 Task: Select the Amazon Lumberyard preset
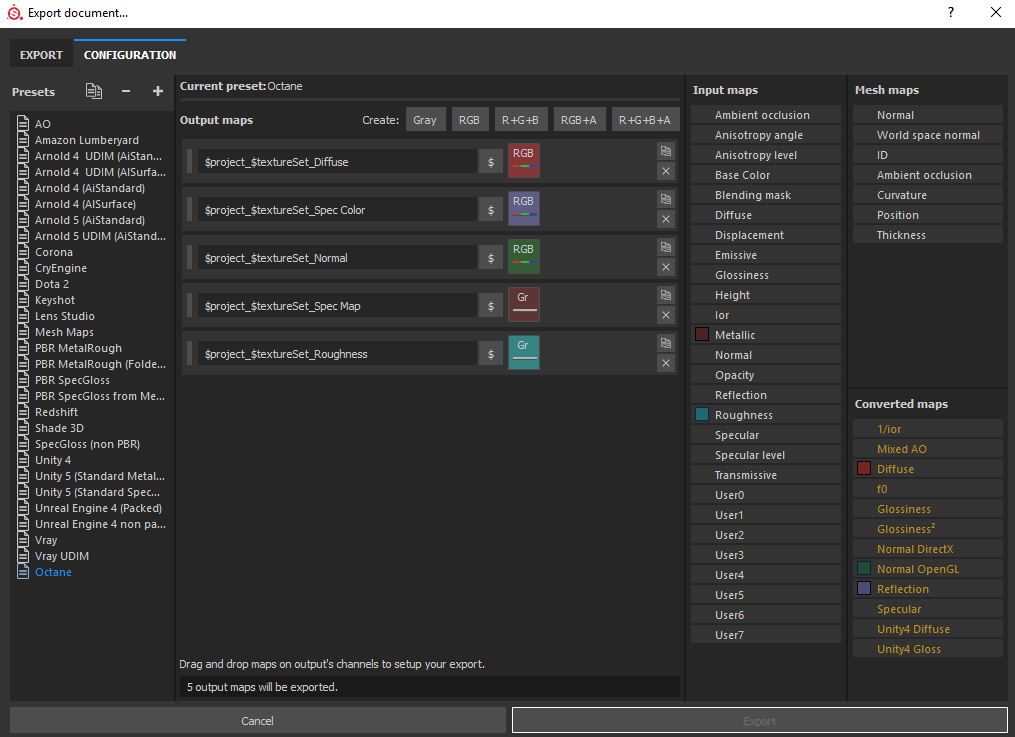[87, 139]
